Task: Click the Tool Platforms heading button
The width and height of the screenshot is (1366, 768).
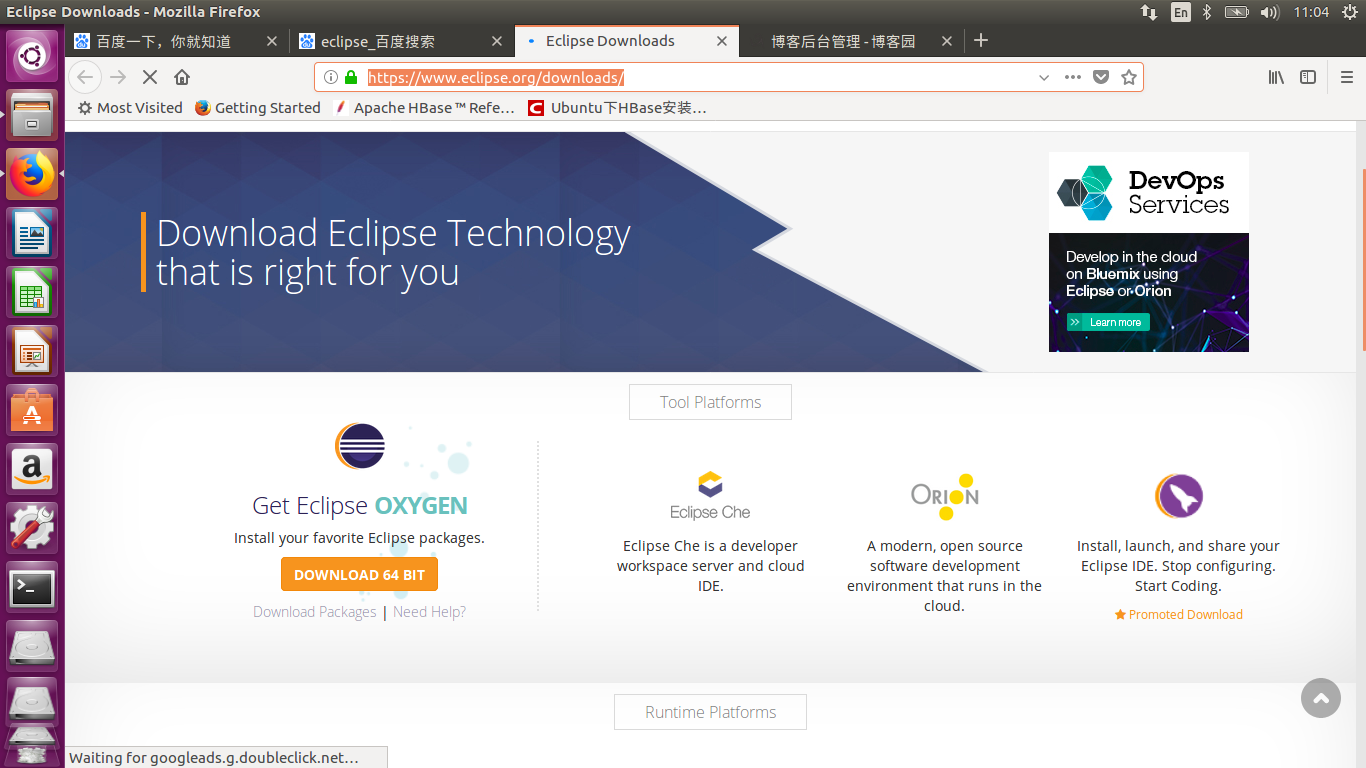Action: (710, 402)
